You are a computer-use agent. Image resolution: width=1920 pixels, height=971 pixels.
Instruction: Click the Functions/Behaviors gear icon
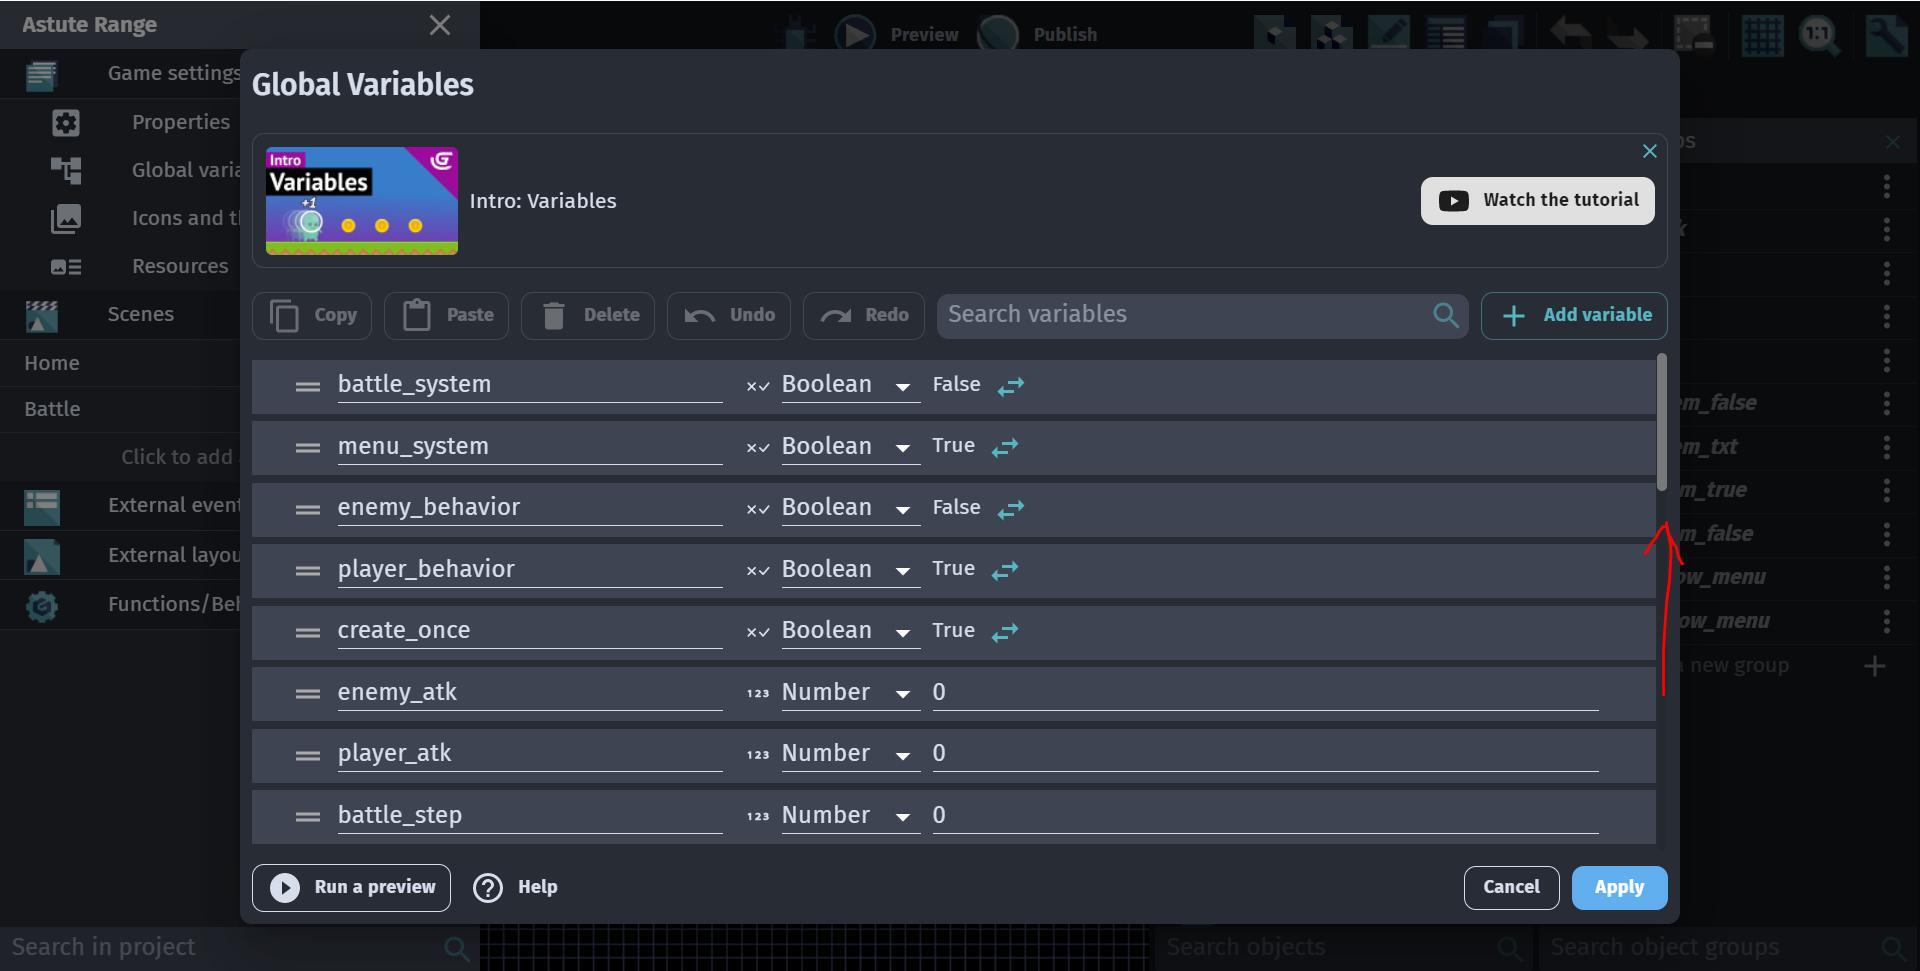pos(41,606)
